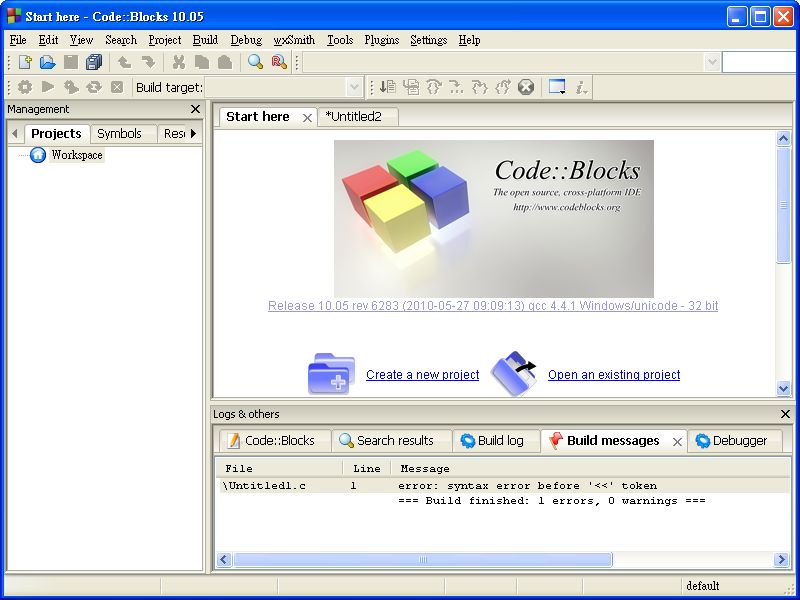Click the Abort build icon
The width and height of the screenshot is (800, 600).
click(x=117, y=87)
